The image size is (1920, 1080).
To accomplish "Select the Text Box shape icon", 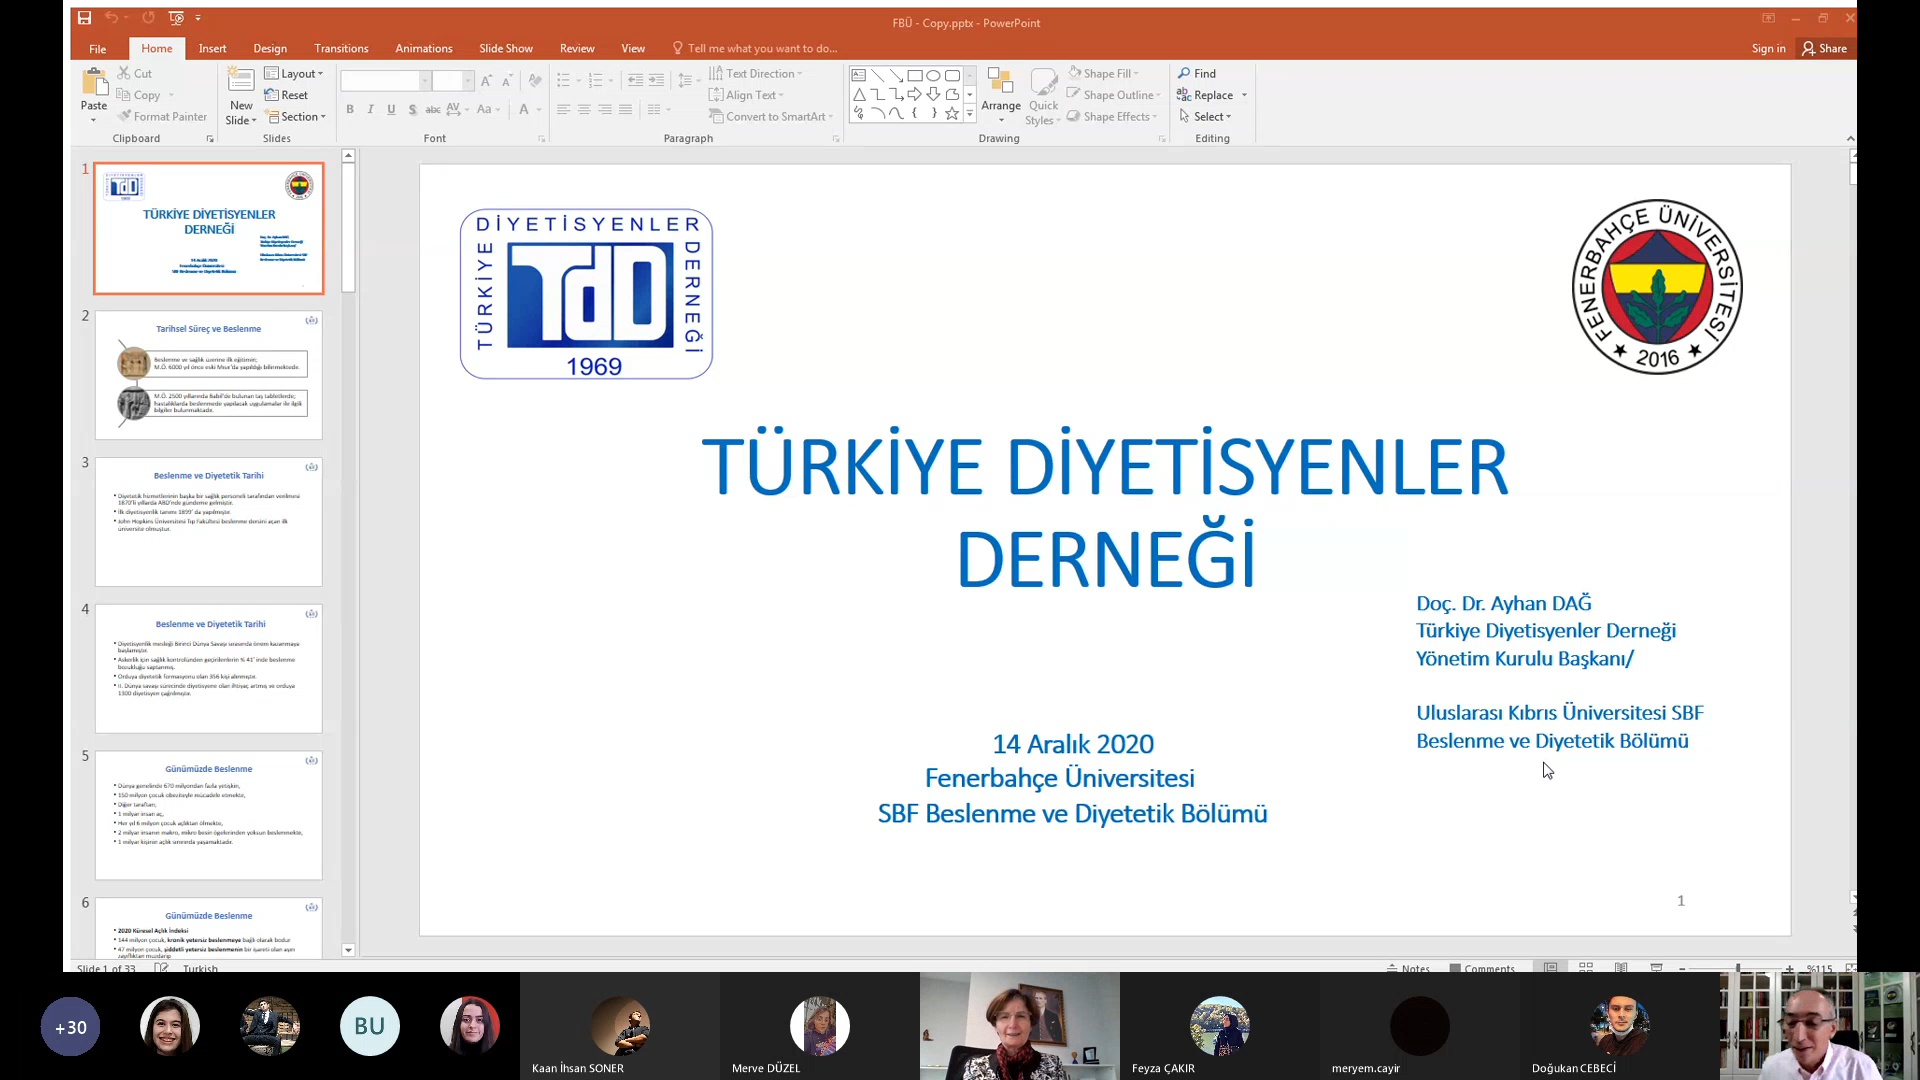I will point(859,75).
